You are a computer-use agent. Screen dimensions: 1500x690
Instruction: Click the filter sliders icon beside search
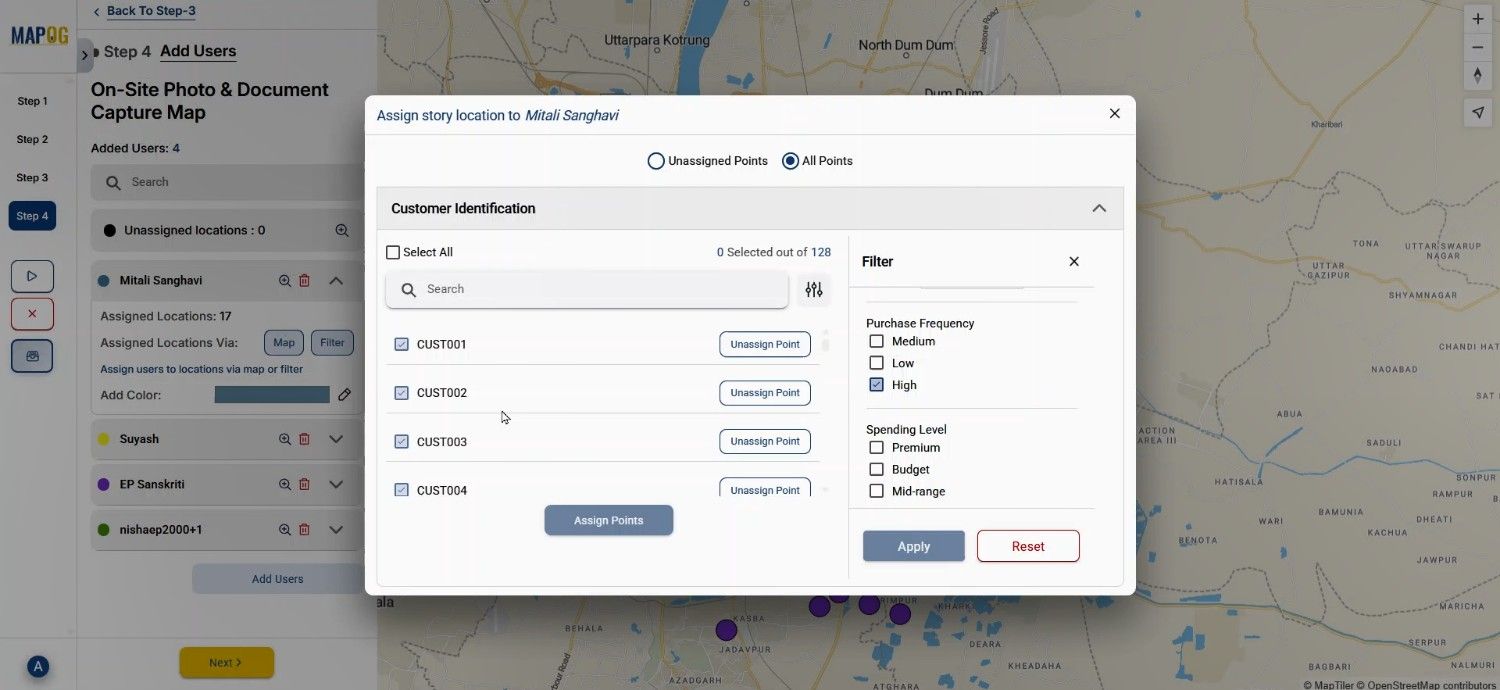[x=814, y=290]
